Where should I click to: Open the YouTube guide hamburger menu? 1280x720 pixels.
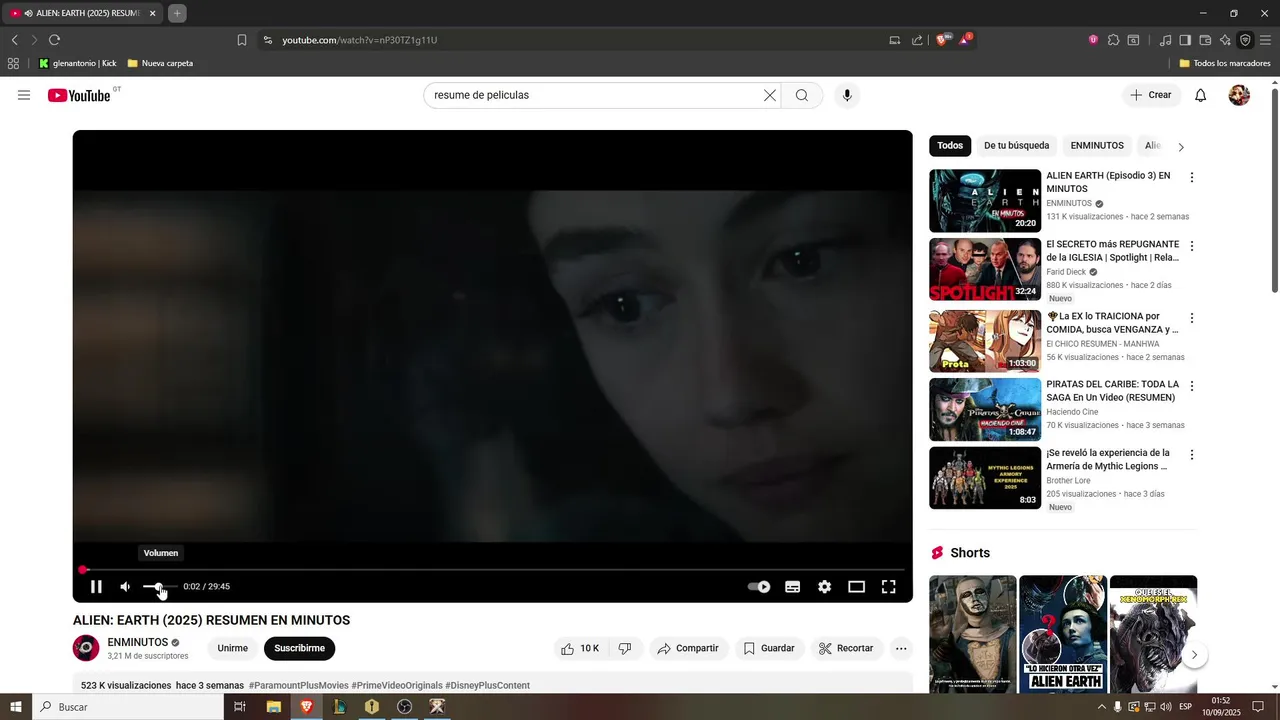click(24, 95)
